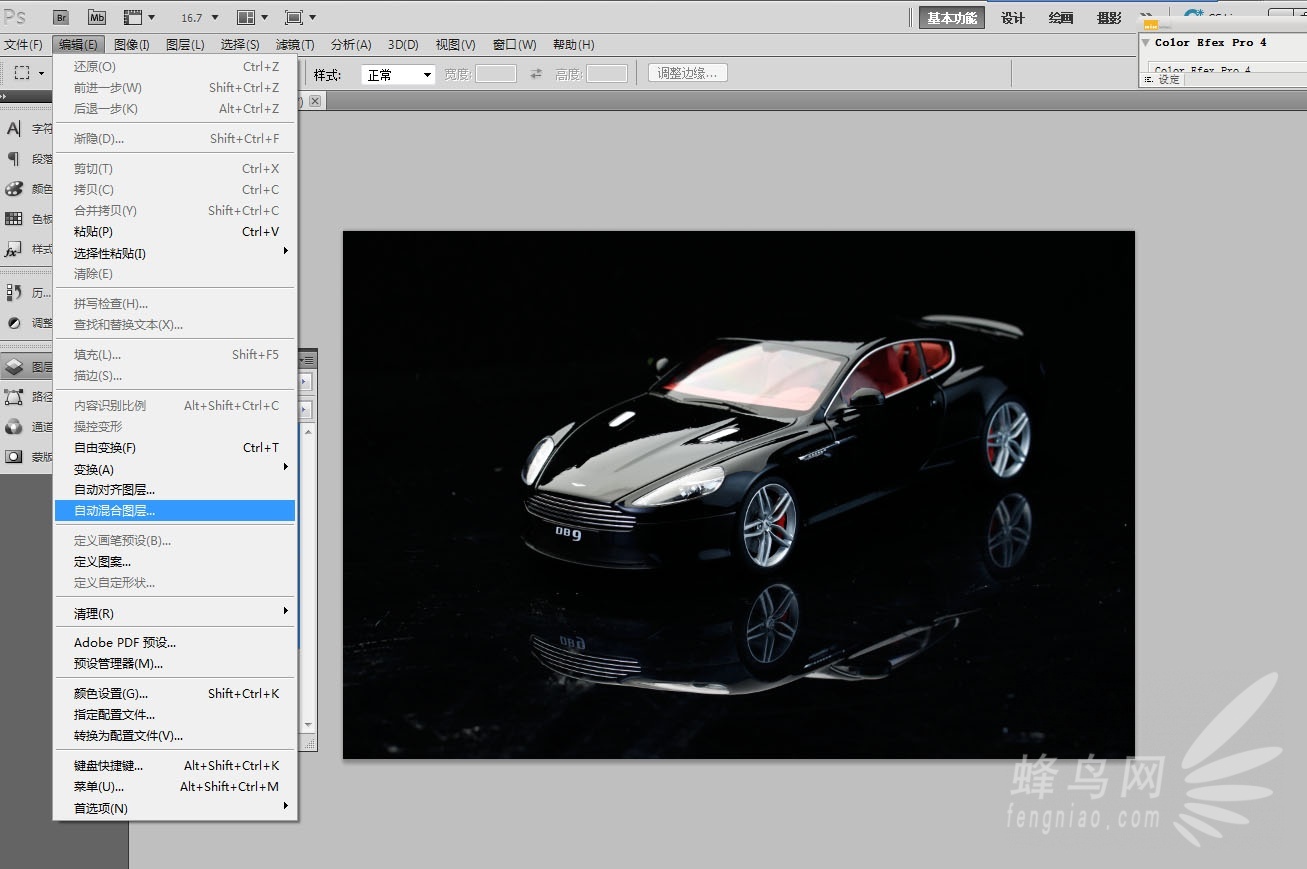Open the view extras filmstrip icon

pyautogui.click(x=138, y=17)
